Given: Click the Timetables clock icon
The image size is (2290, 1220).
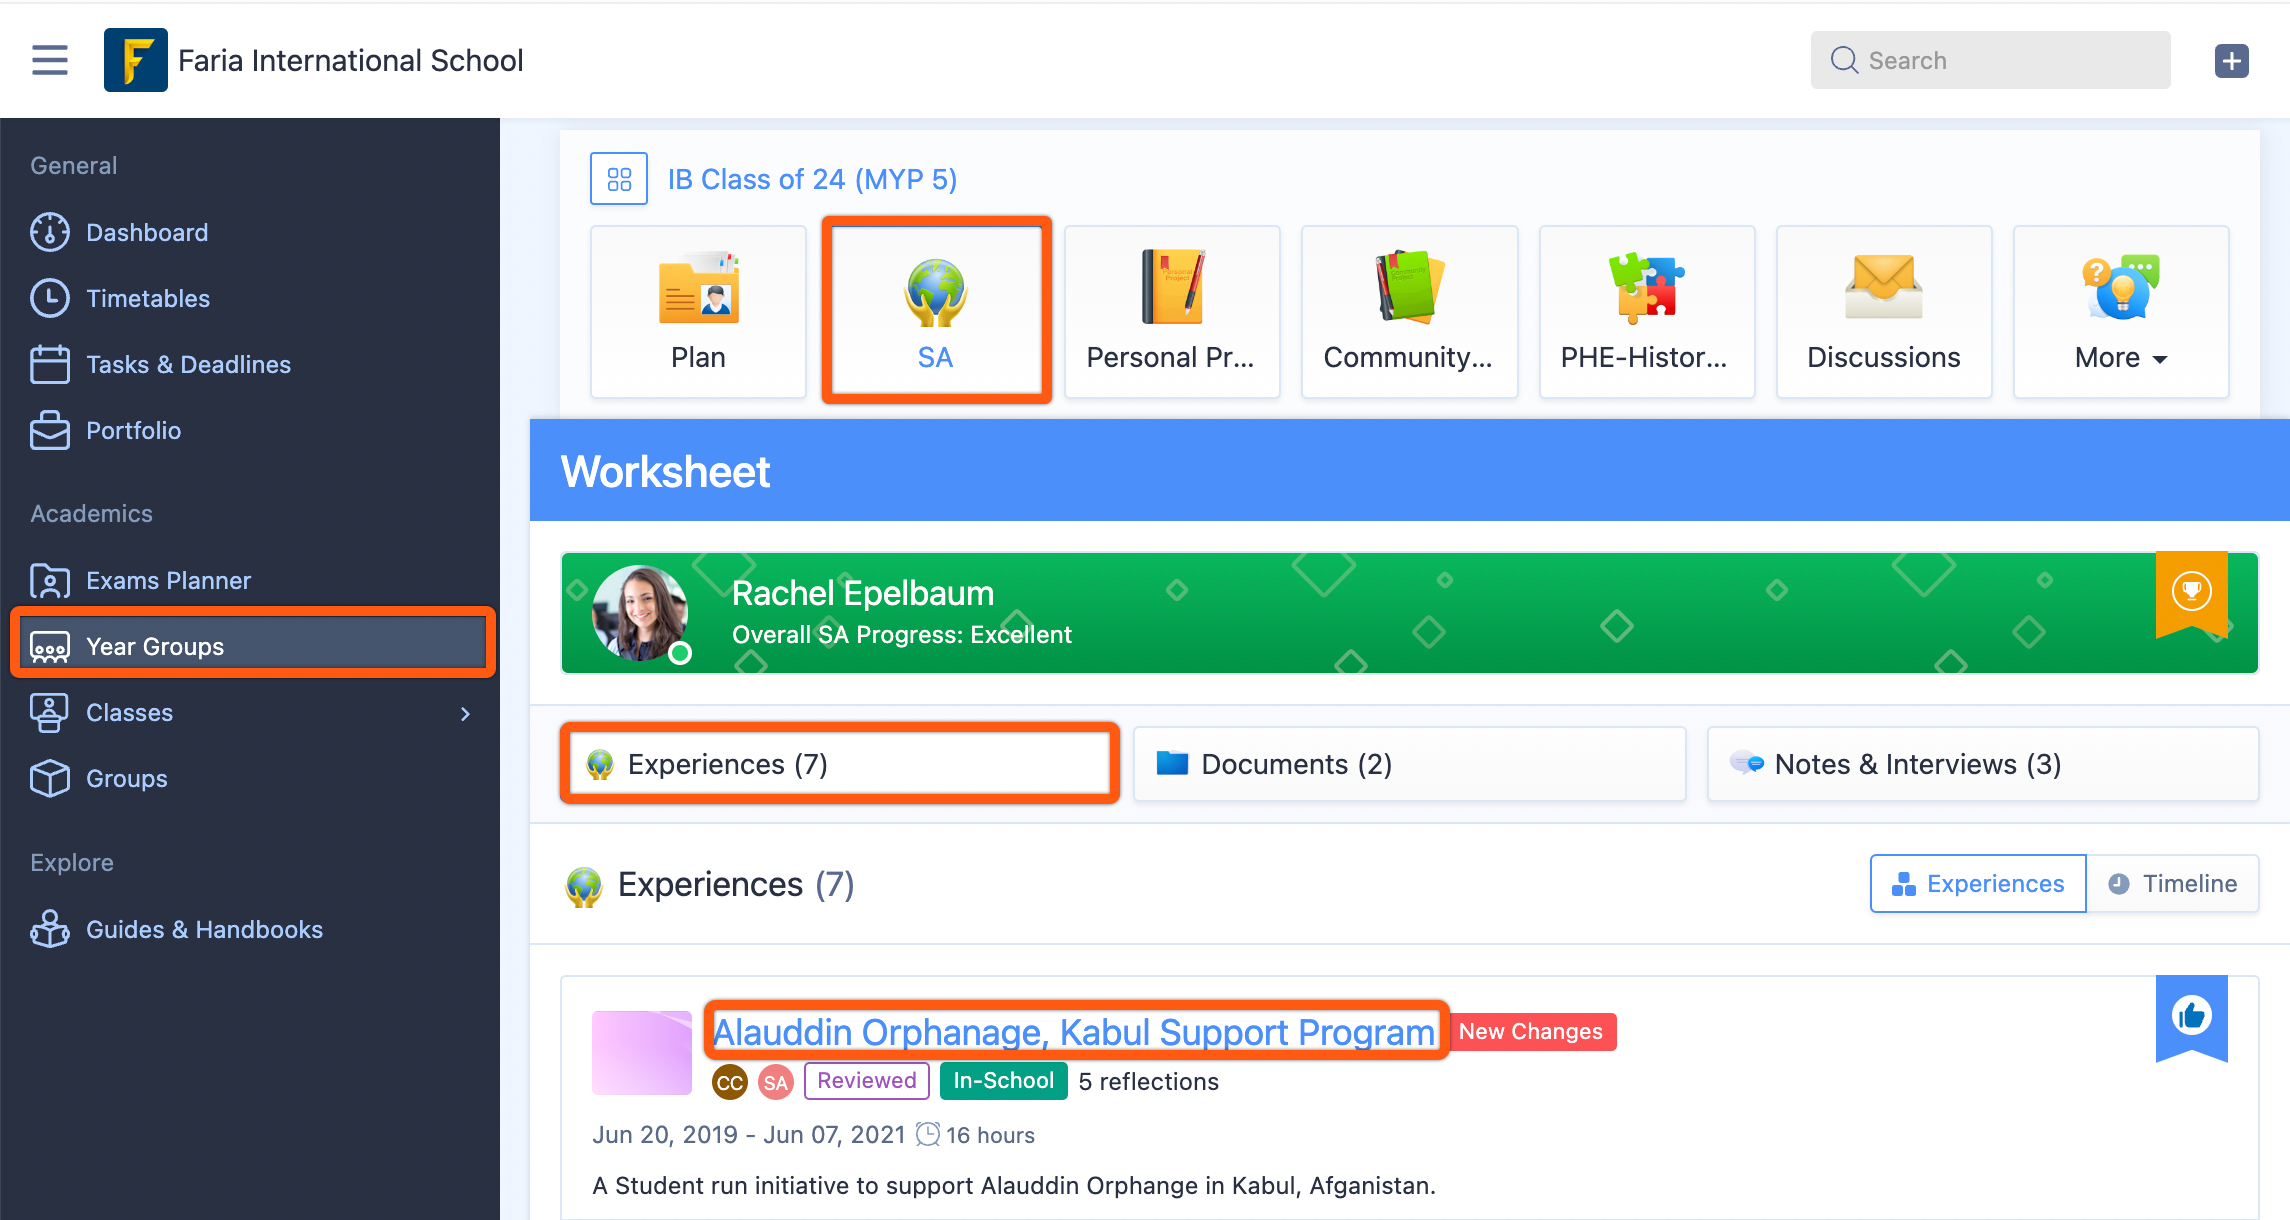Looking at the screenshot, I should (50, 298).
